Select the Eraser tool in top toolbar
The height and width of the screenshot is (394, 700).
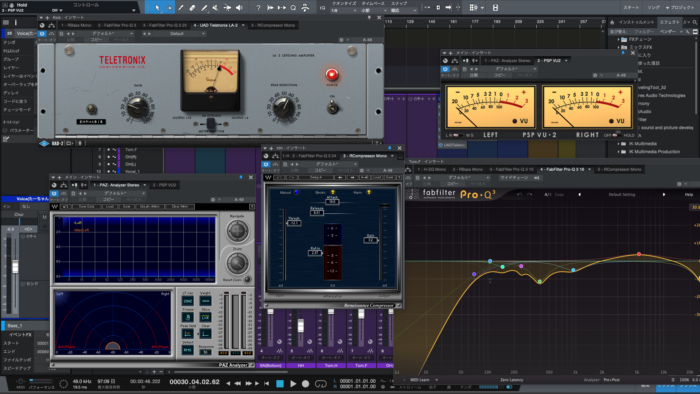(192, 8)
